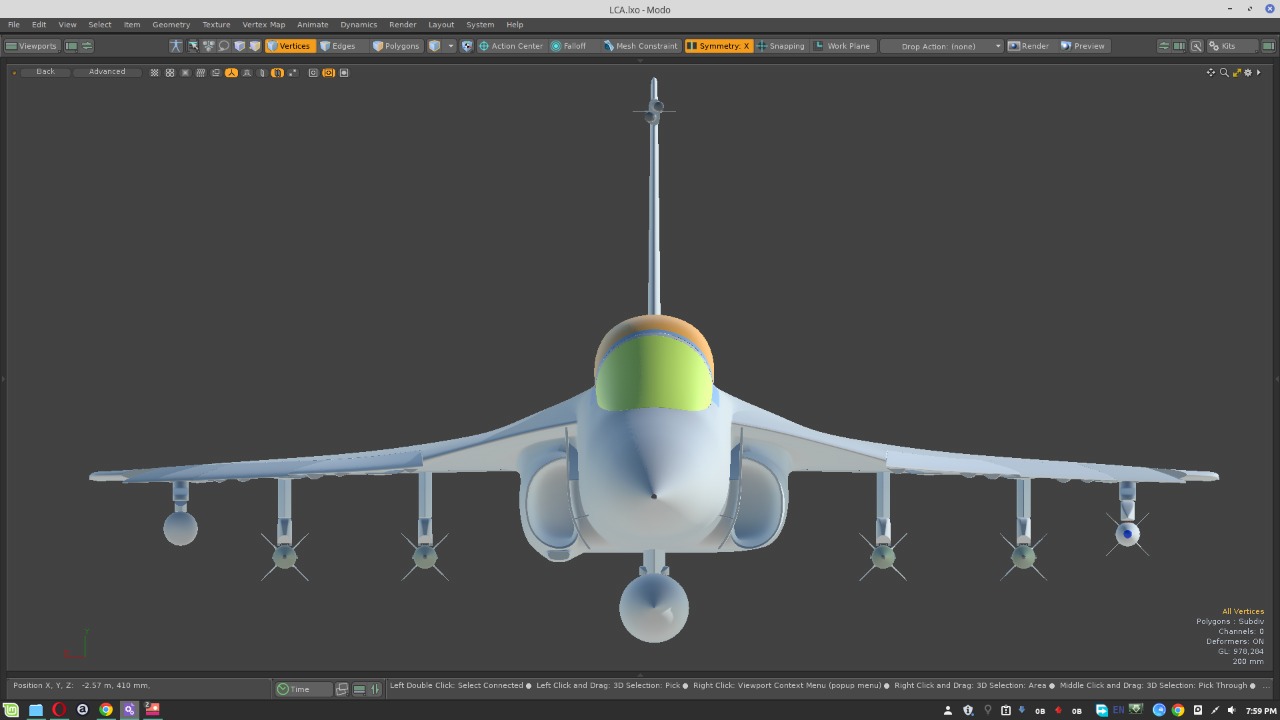Click the figure-shaped icon in the top toolbar
Viewport: 1280px width, 720px height.
point(176,46)
